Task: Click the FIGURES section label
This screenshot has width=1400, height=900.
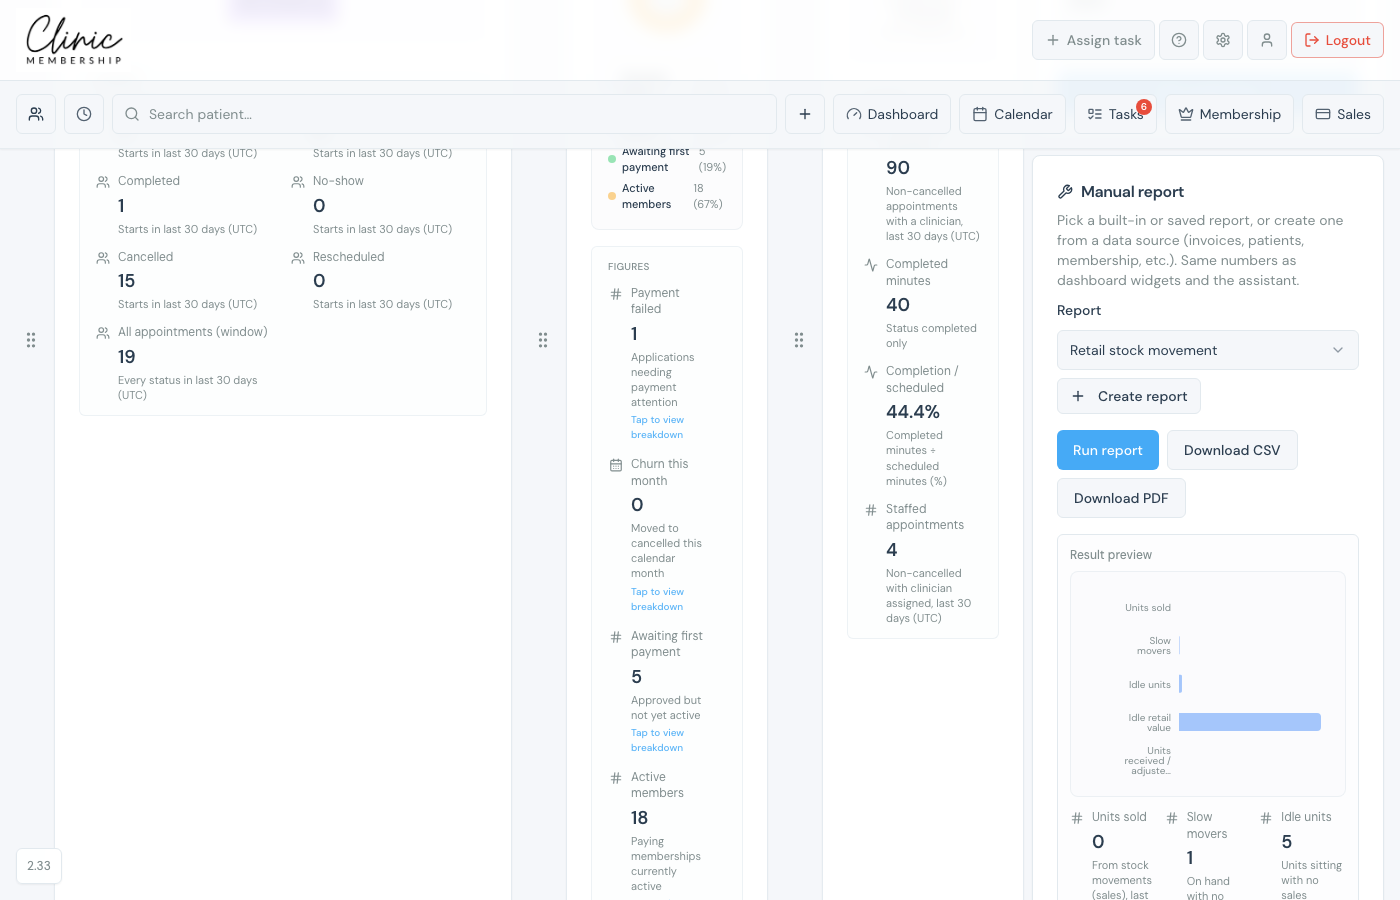Action: pos(629,267)
